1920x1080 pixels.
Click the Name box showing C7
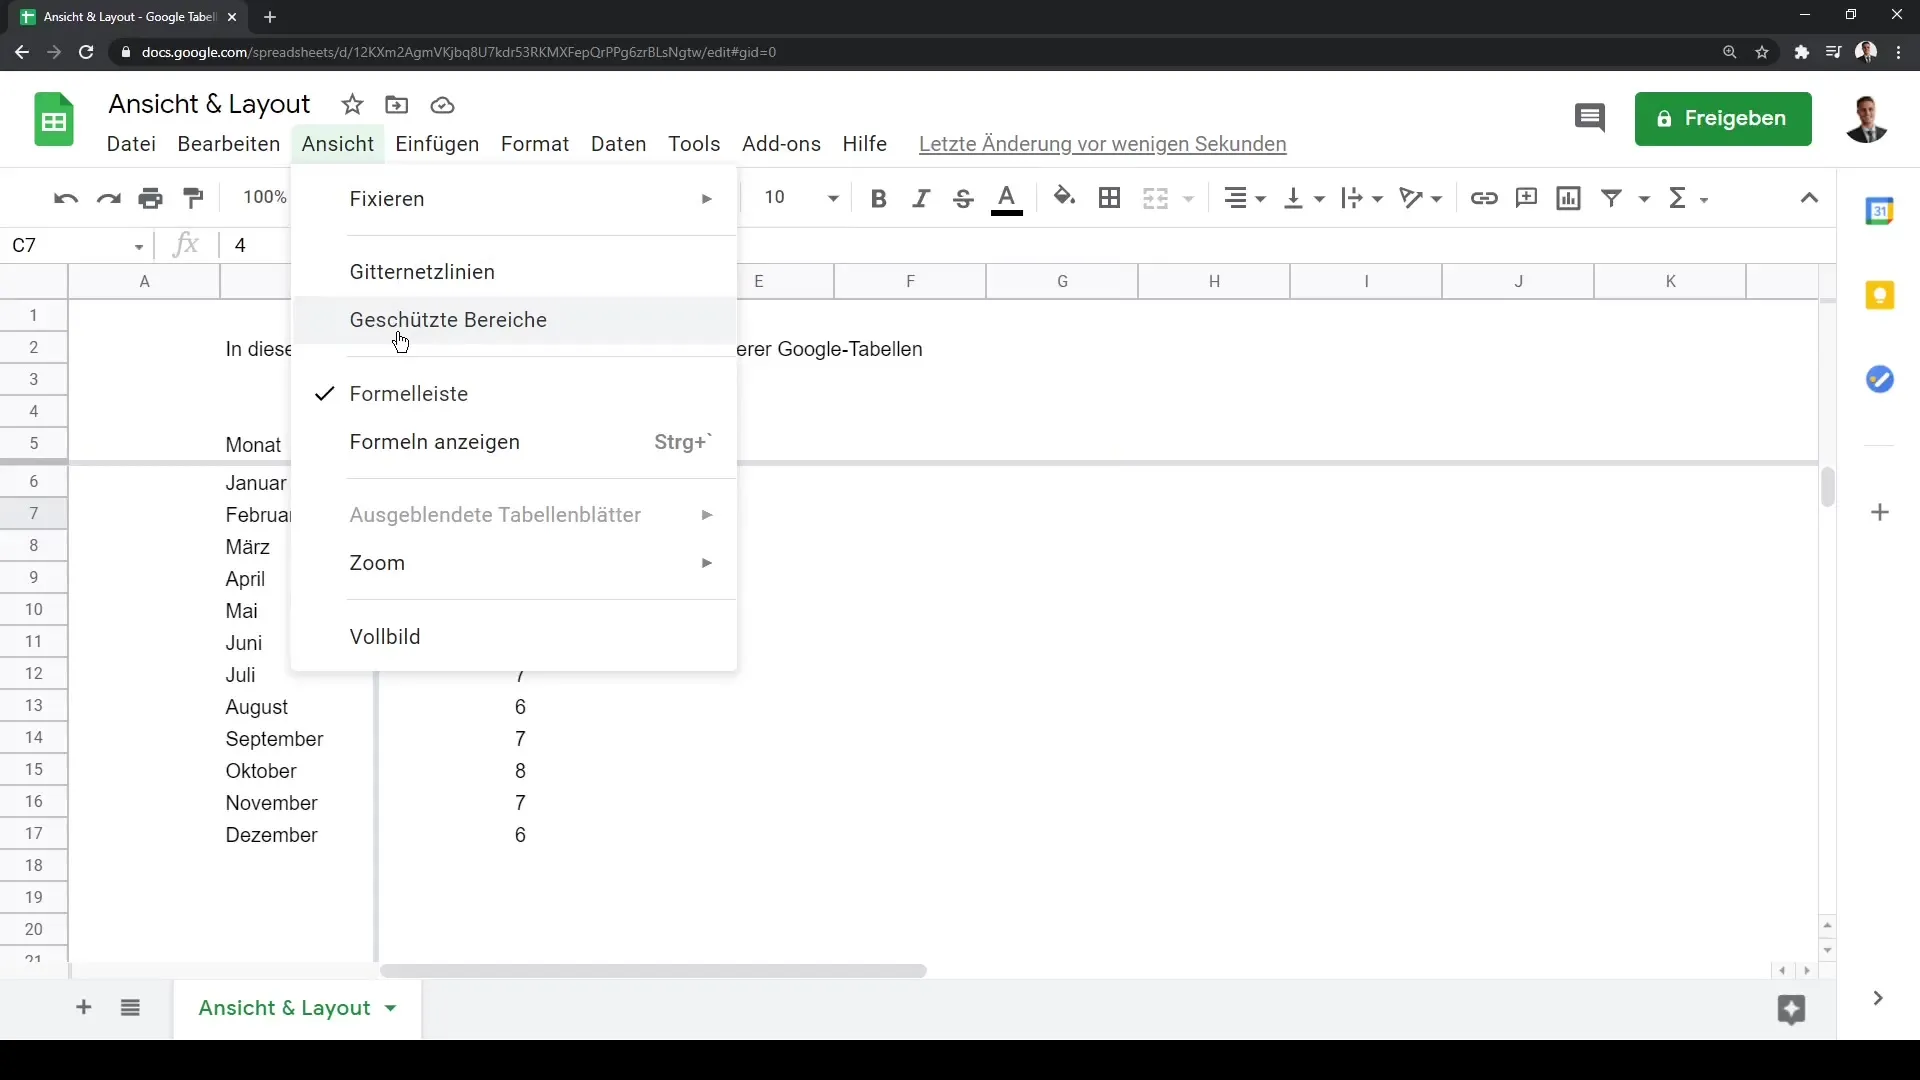click(78, 245)
